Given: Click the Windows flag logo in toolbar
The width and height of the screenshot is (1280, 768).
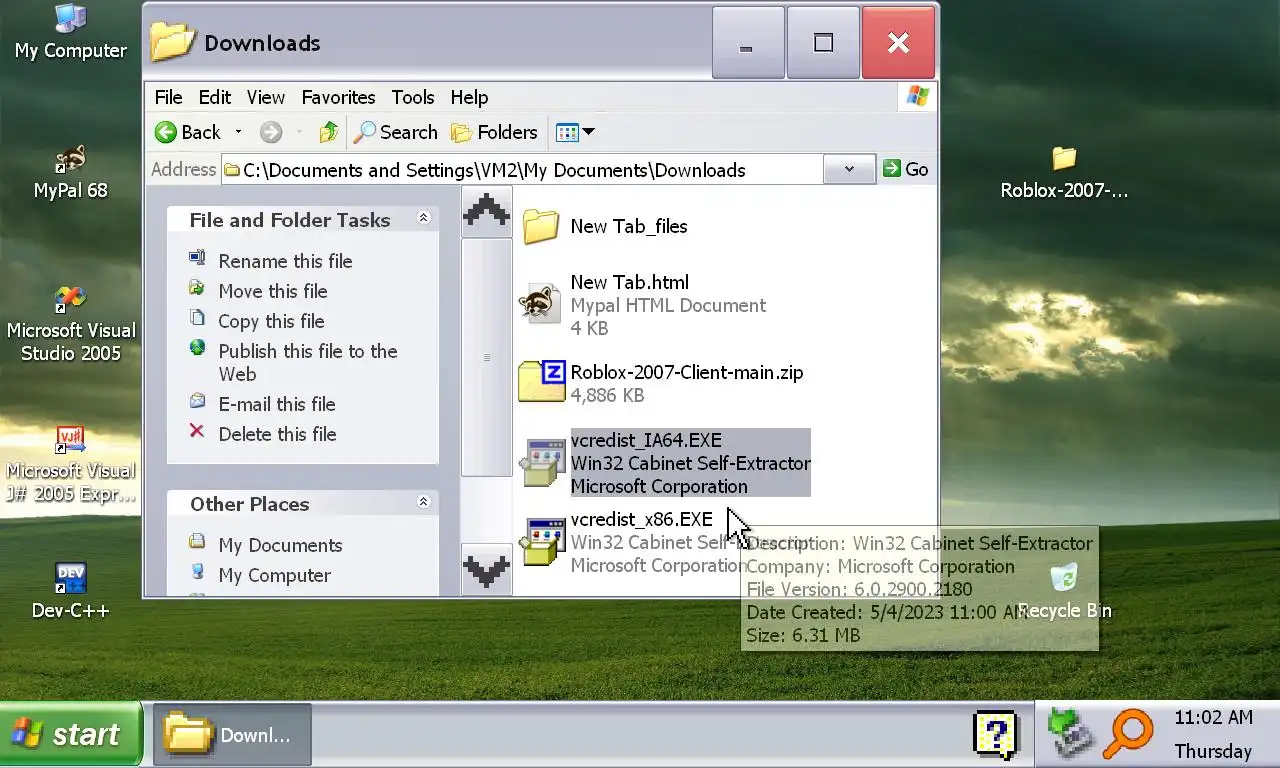Looking at the screenshot, I should [916, 97].
